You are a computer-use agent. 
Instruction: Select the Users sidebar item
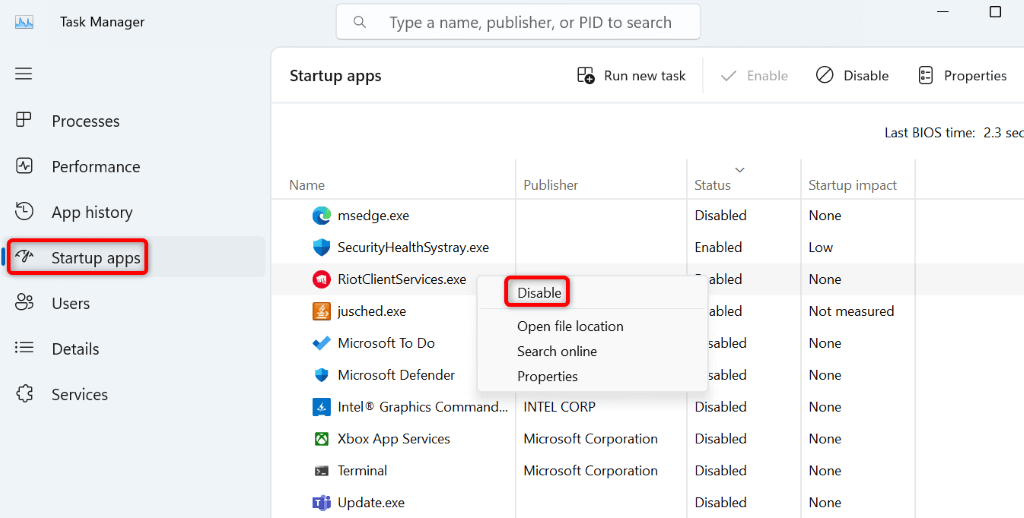[x=70, y=303]
